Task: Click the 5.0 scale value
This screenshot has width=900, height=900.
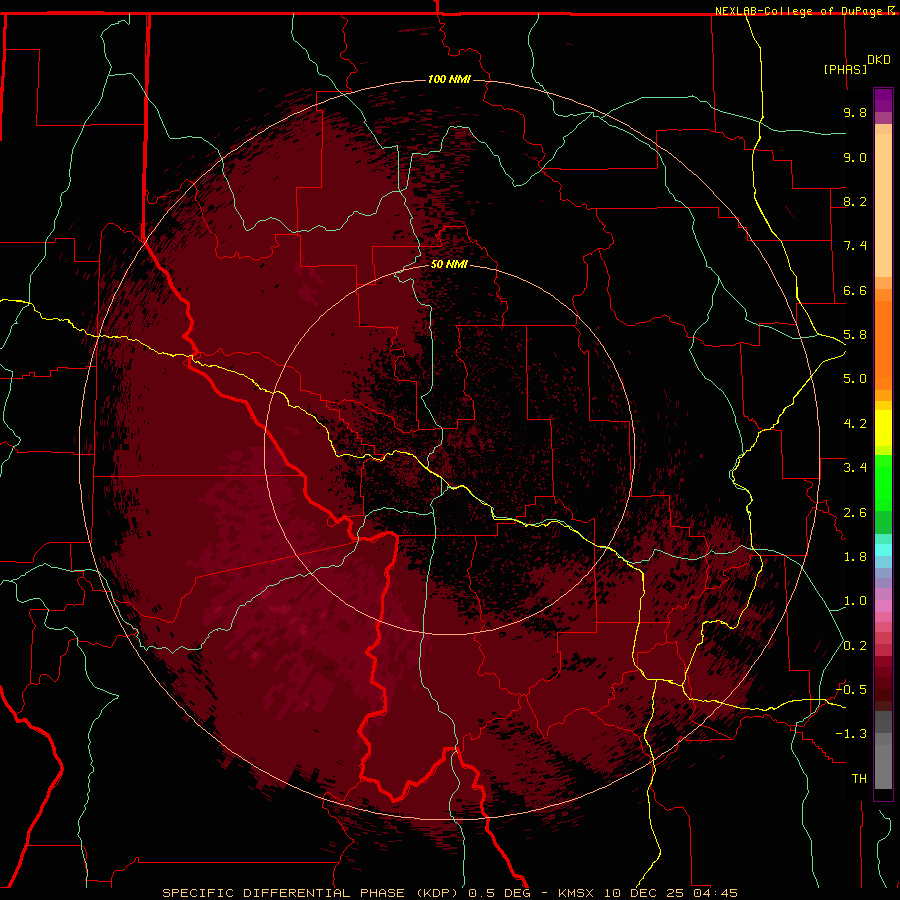Action: (x=855, y=379)
